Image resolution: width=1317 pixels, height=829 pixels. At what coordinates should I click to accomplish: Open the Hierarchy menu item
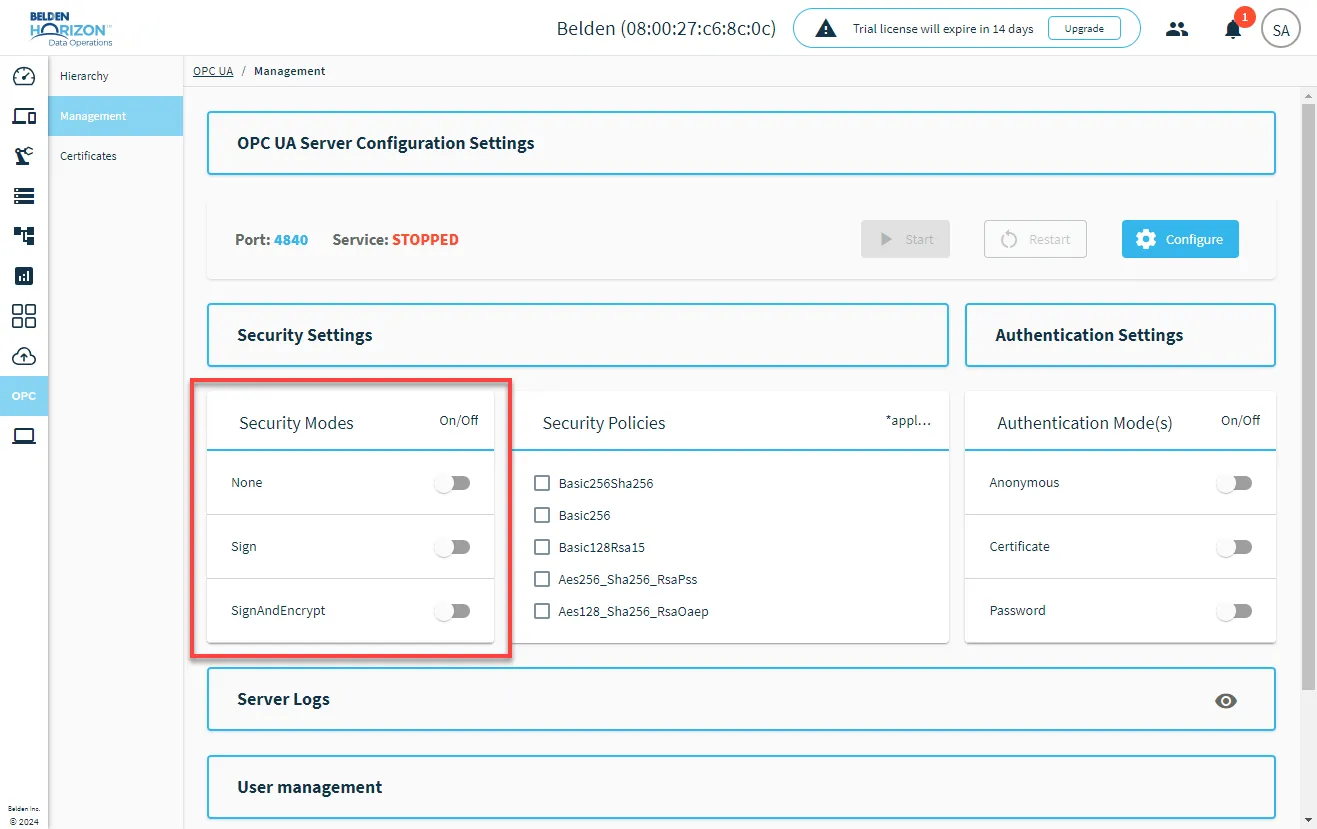[x=116, y=76]
